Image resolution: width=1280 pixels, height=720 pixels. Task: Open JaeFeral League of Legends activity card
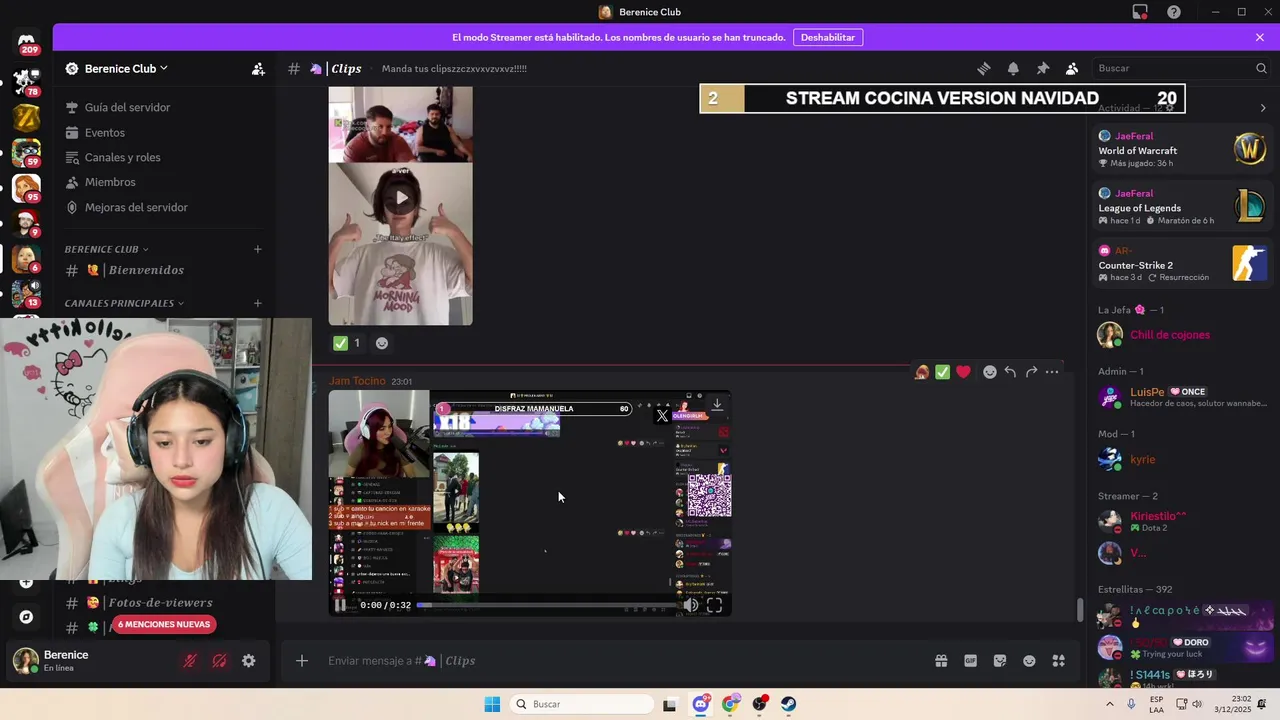pyautogui.click(x=1181, y=206)
